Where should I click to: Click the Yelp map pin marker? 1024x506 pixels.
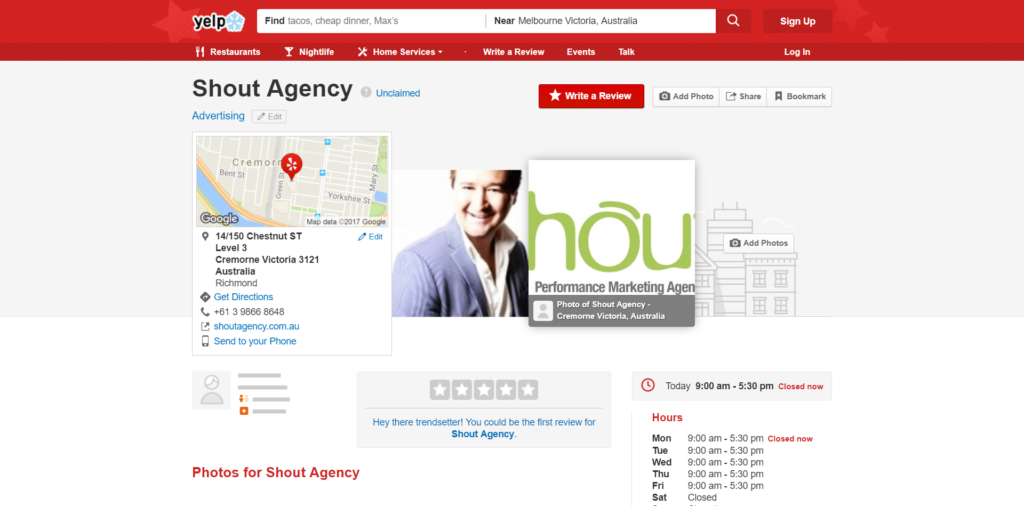(291, 166)
